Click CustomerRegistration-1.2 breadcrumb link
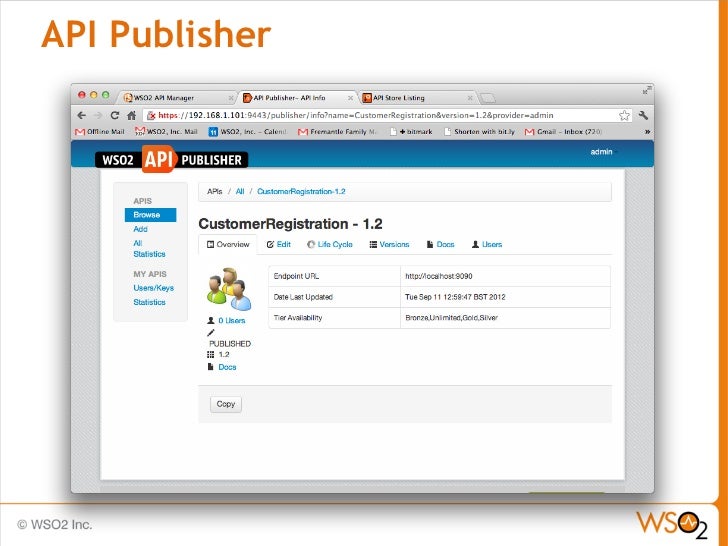This screenshot has height=546, width=728. 301,191
